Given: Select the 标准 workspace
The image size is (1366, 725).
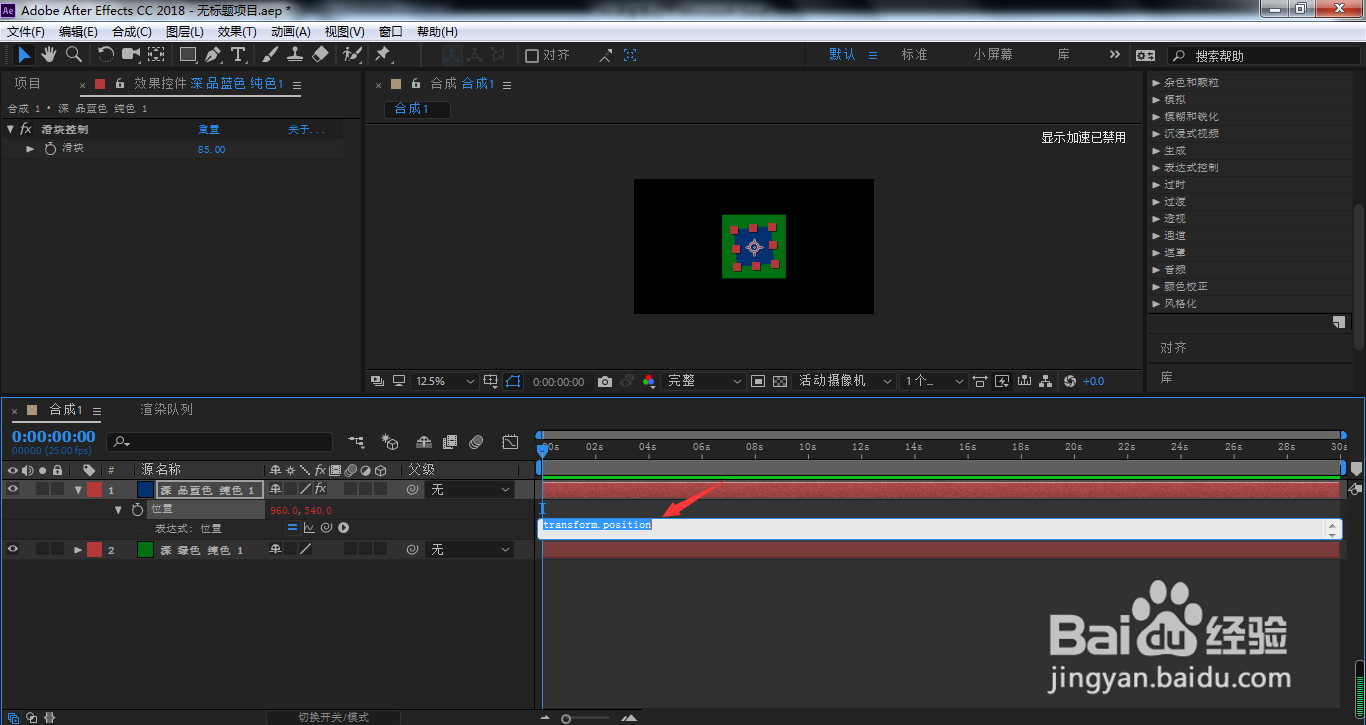Looking at the screenshot, I should pyautogui.click(x=915, y=55).
